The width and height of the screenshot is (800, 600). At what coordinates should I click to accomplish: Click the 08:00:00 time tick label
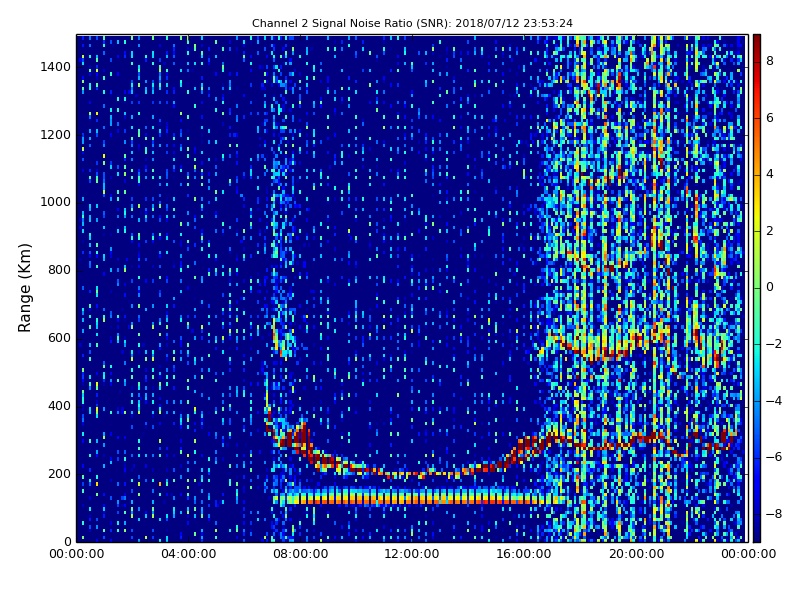point(301,554)
